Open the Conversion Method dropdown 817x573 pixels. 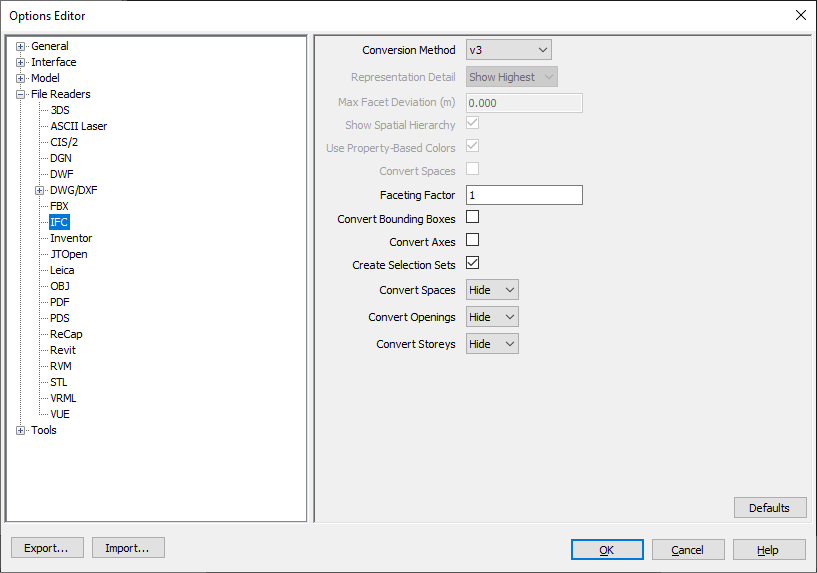pyautogui.click(x=509, y=50)
